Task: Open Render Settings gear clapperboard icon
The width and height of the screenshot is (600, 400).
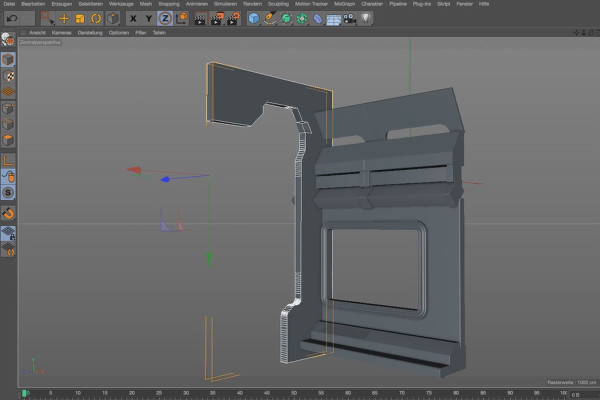Action: (x=233, y=18)
